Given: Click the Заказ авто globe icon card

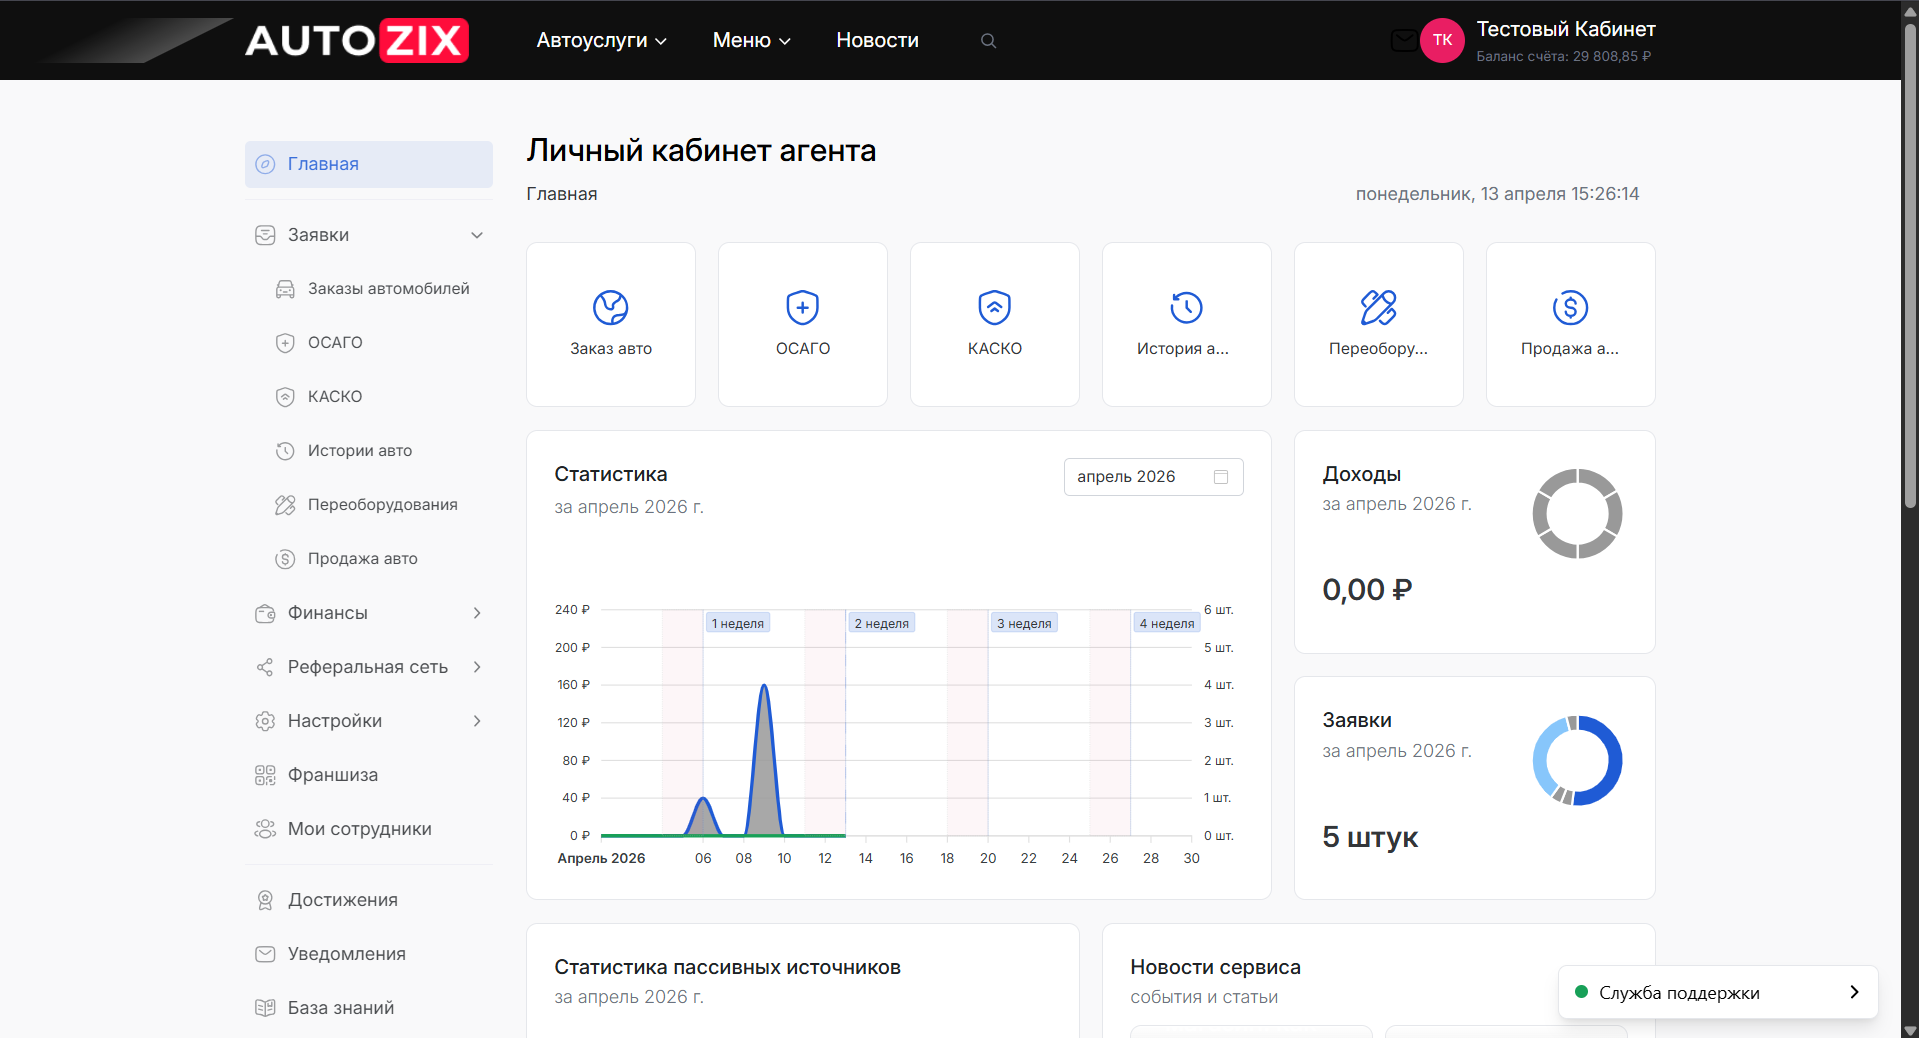Looking at the screenshot, I should (610, 324).
